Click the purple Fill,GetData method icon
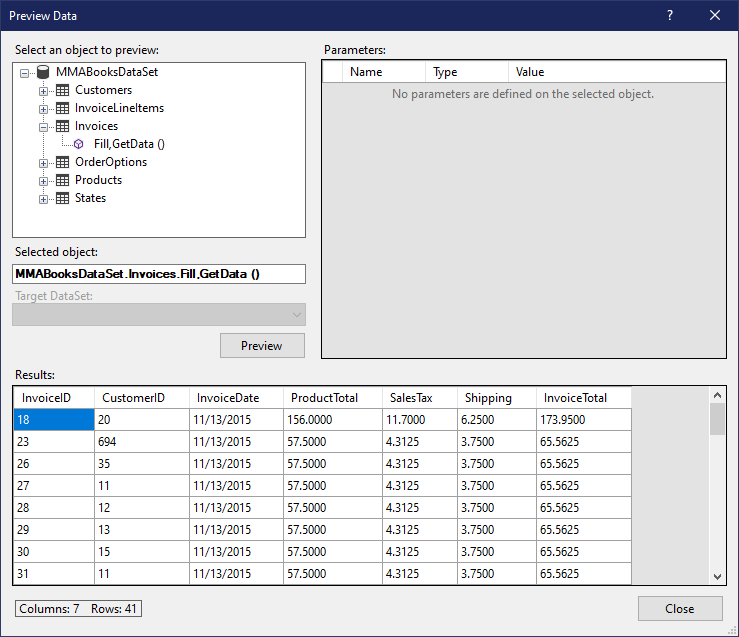This screenshot has height=637, width=739. tap(79, 144)
